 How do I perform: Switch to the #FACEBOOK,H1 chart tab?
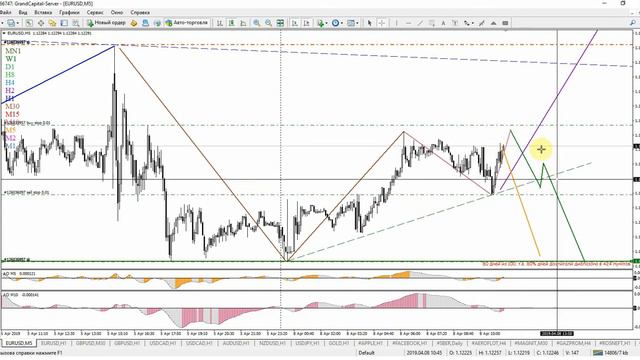pyautogui.click(x=409, y=343)
